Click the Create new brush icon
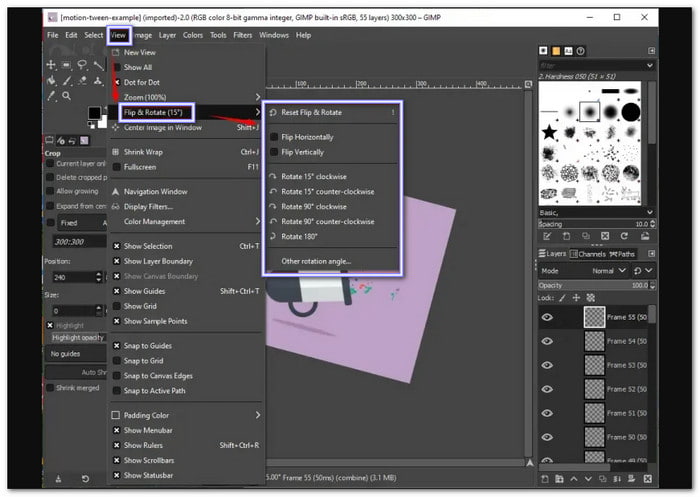The width and height of the screenshot is (700, 497). click(566, 236)
